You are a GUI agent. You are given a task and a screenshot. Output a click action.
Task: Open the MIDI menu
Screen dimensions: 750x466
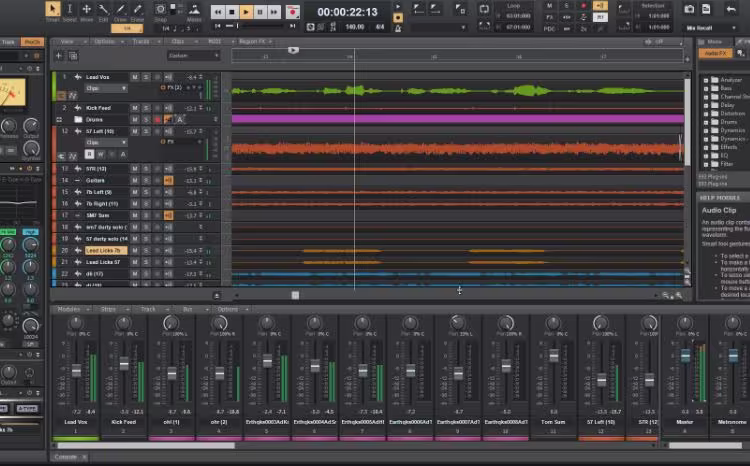(x=217, y=42)
